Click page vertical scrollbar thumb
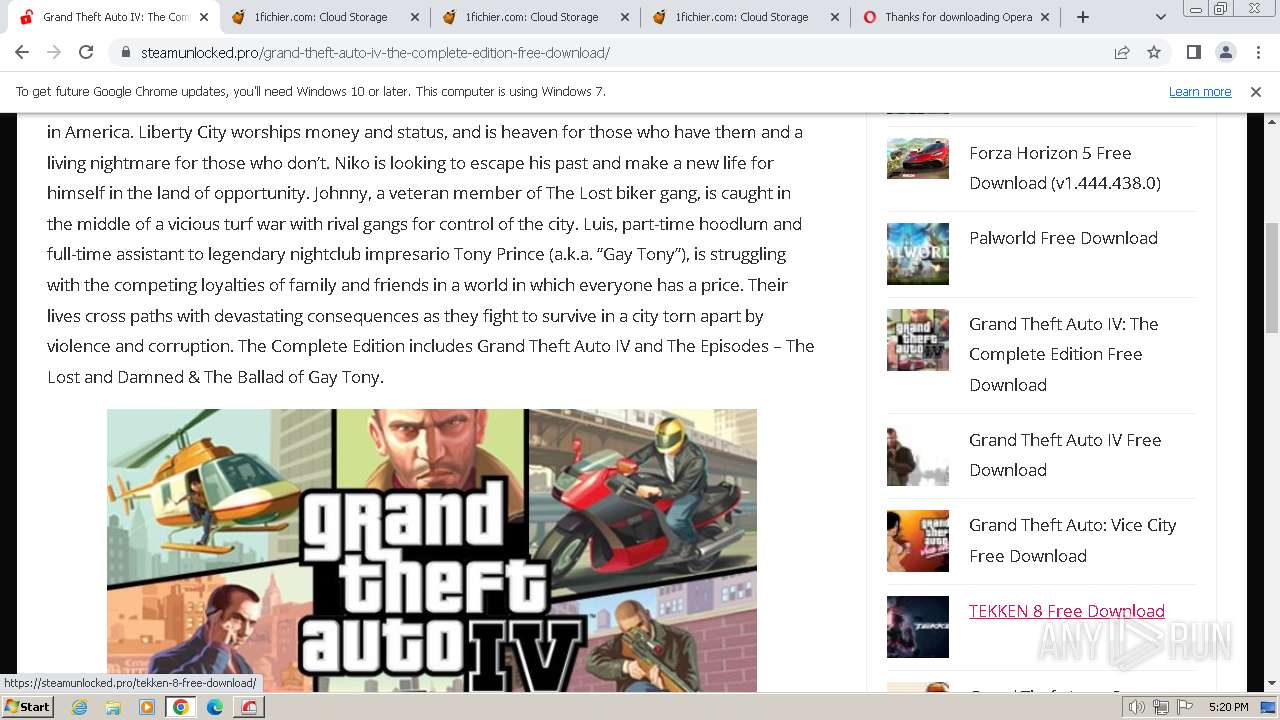Screen dimensions: 1280x720 click(x=1271, y=278)
